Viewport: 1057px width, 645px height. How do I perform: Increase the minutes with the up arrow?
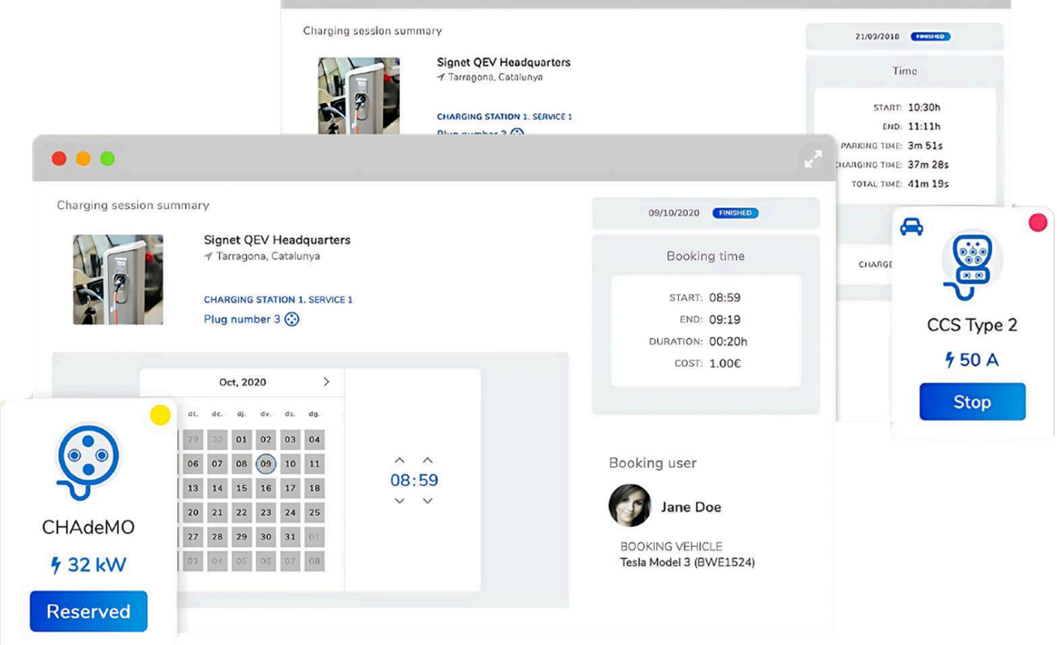(x=427, y=460)
